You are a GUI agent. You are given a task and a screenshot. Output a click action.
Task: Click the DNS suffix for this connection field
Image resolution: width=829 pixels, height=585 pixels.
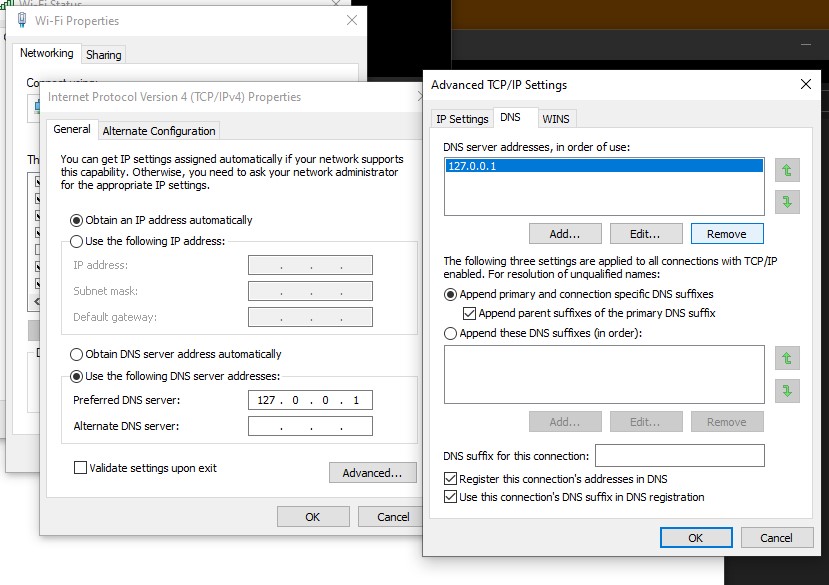[x=679, y=456]
